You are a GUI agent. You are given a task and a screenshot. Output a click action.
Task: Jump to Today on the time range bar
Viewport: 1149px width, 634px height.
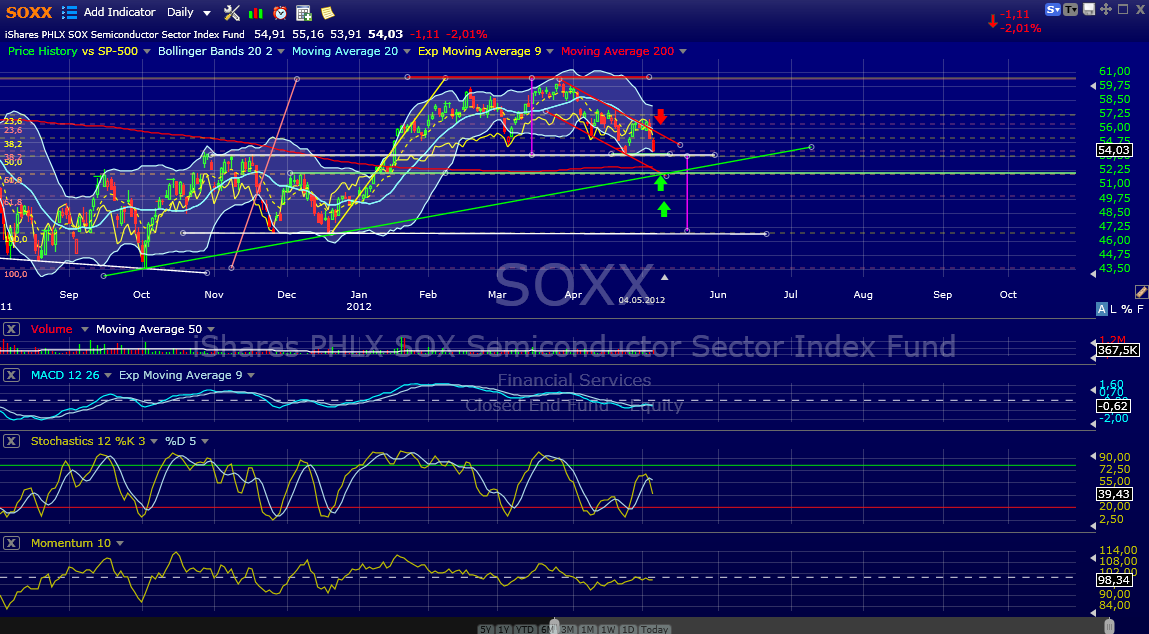click(654, 630)
